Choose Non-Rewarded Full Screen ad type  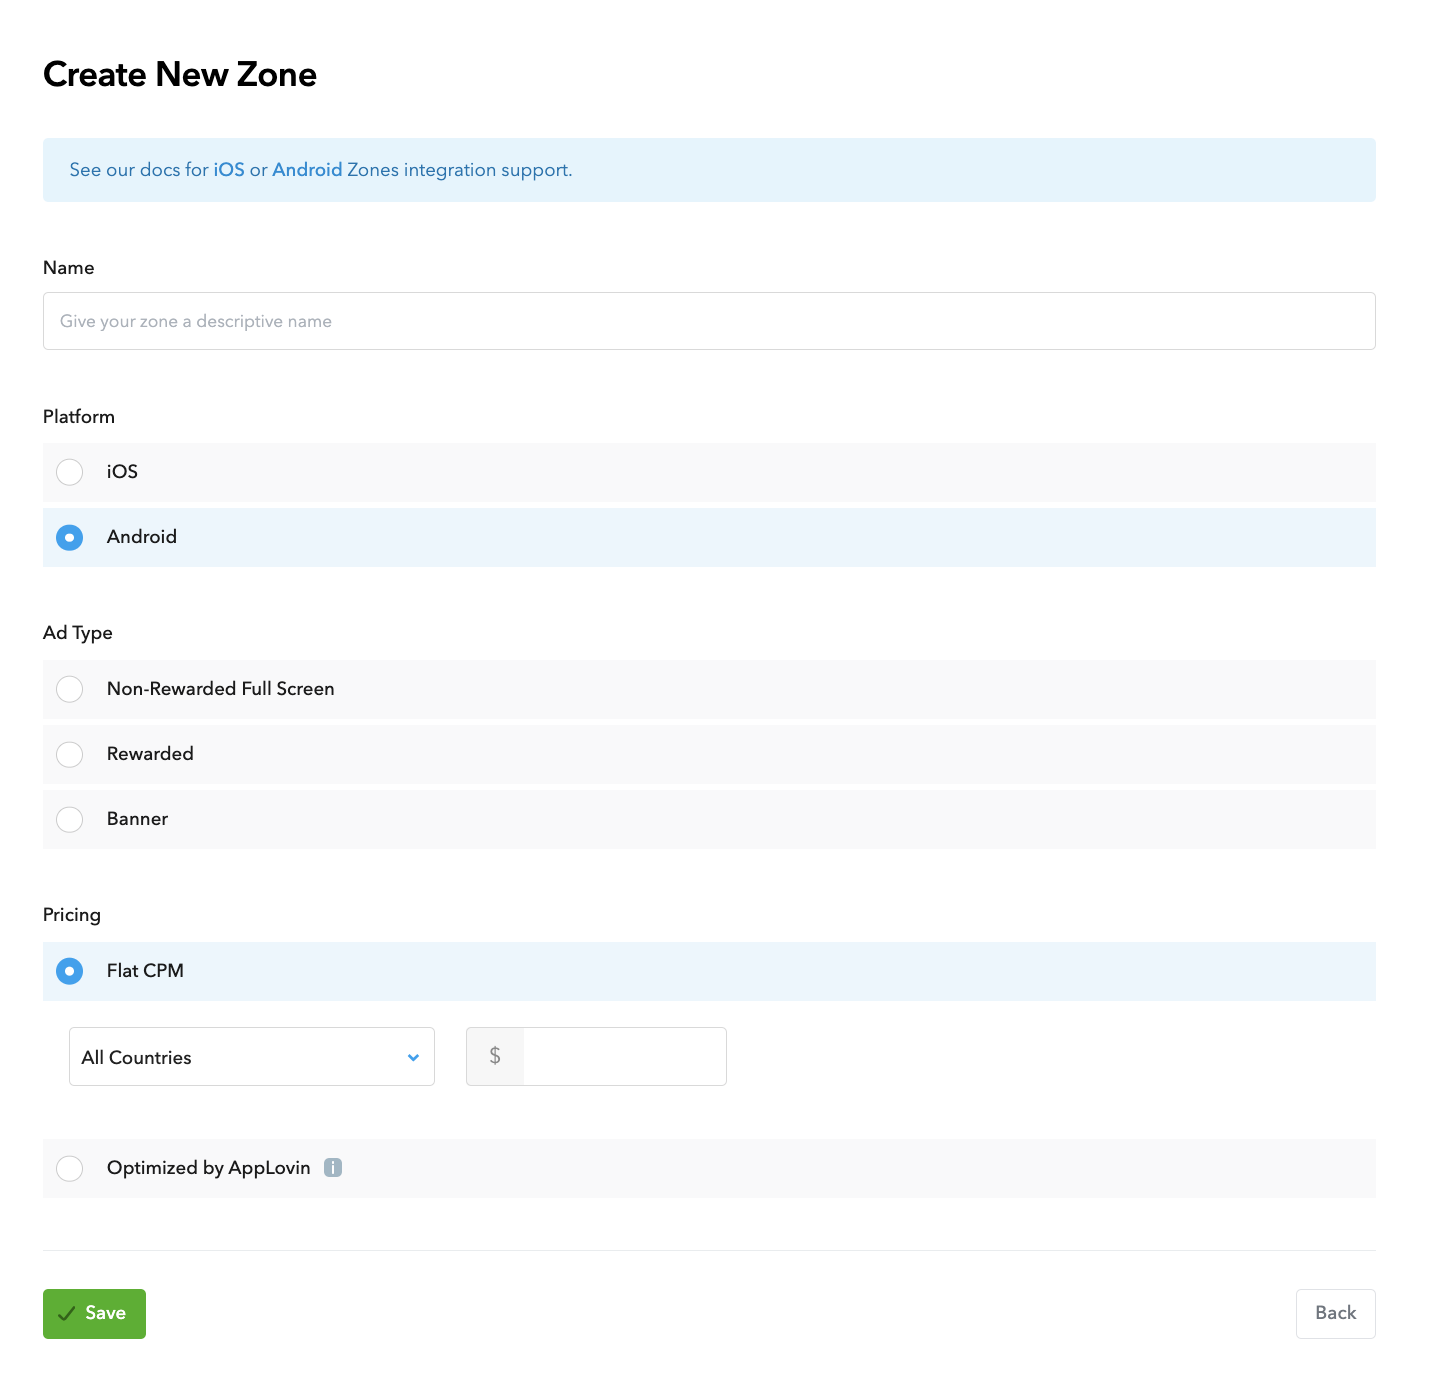[x=70, y=689]
